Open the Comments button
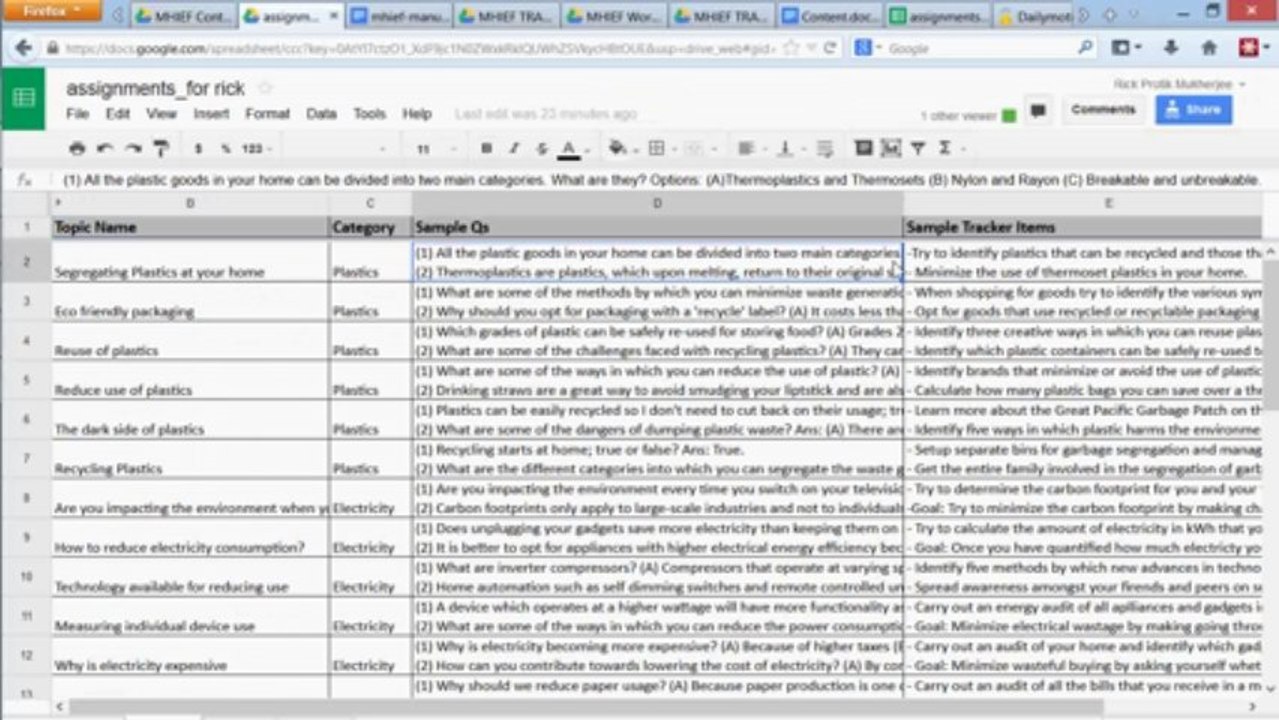This screenshot has height=720, width=1279. click(1103, 110)
